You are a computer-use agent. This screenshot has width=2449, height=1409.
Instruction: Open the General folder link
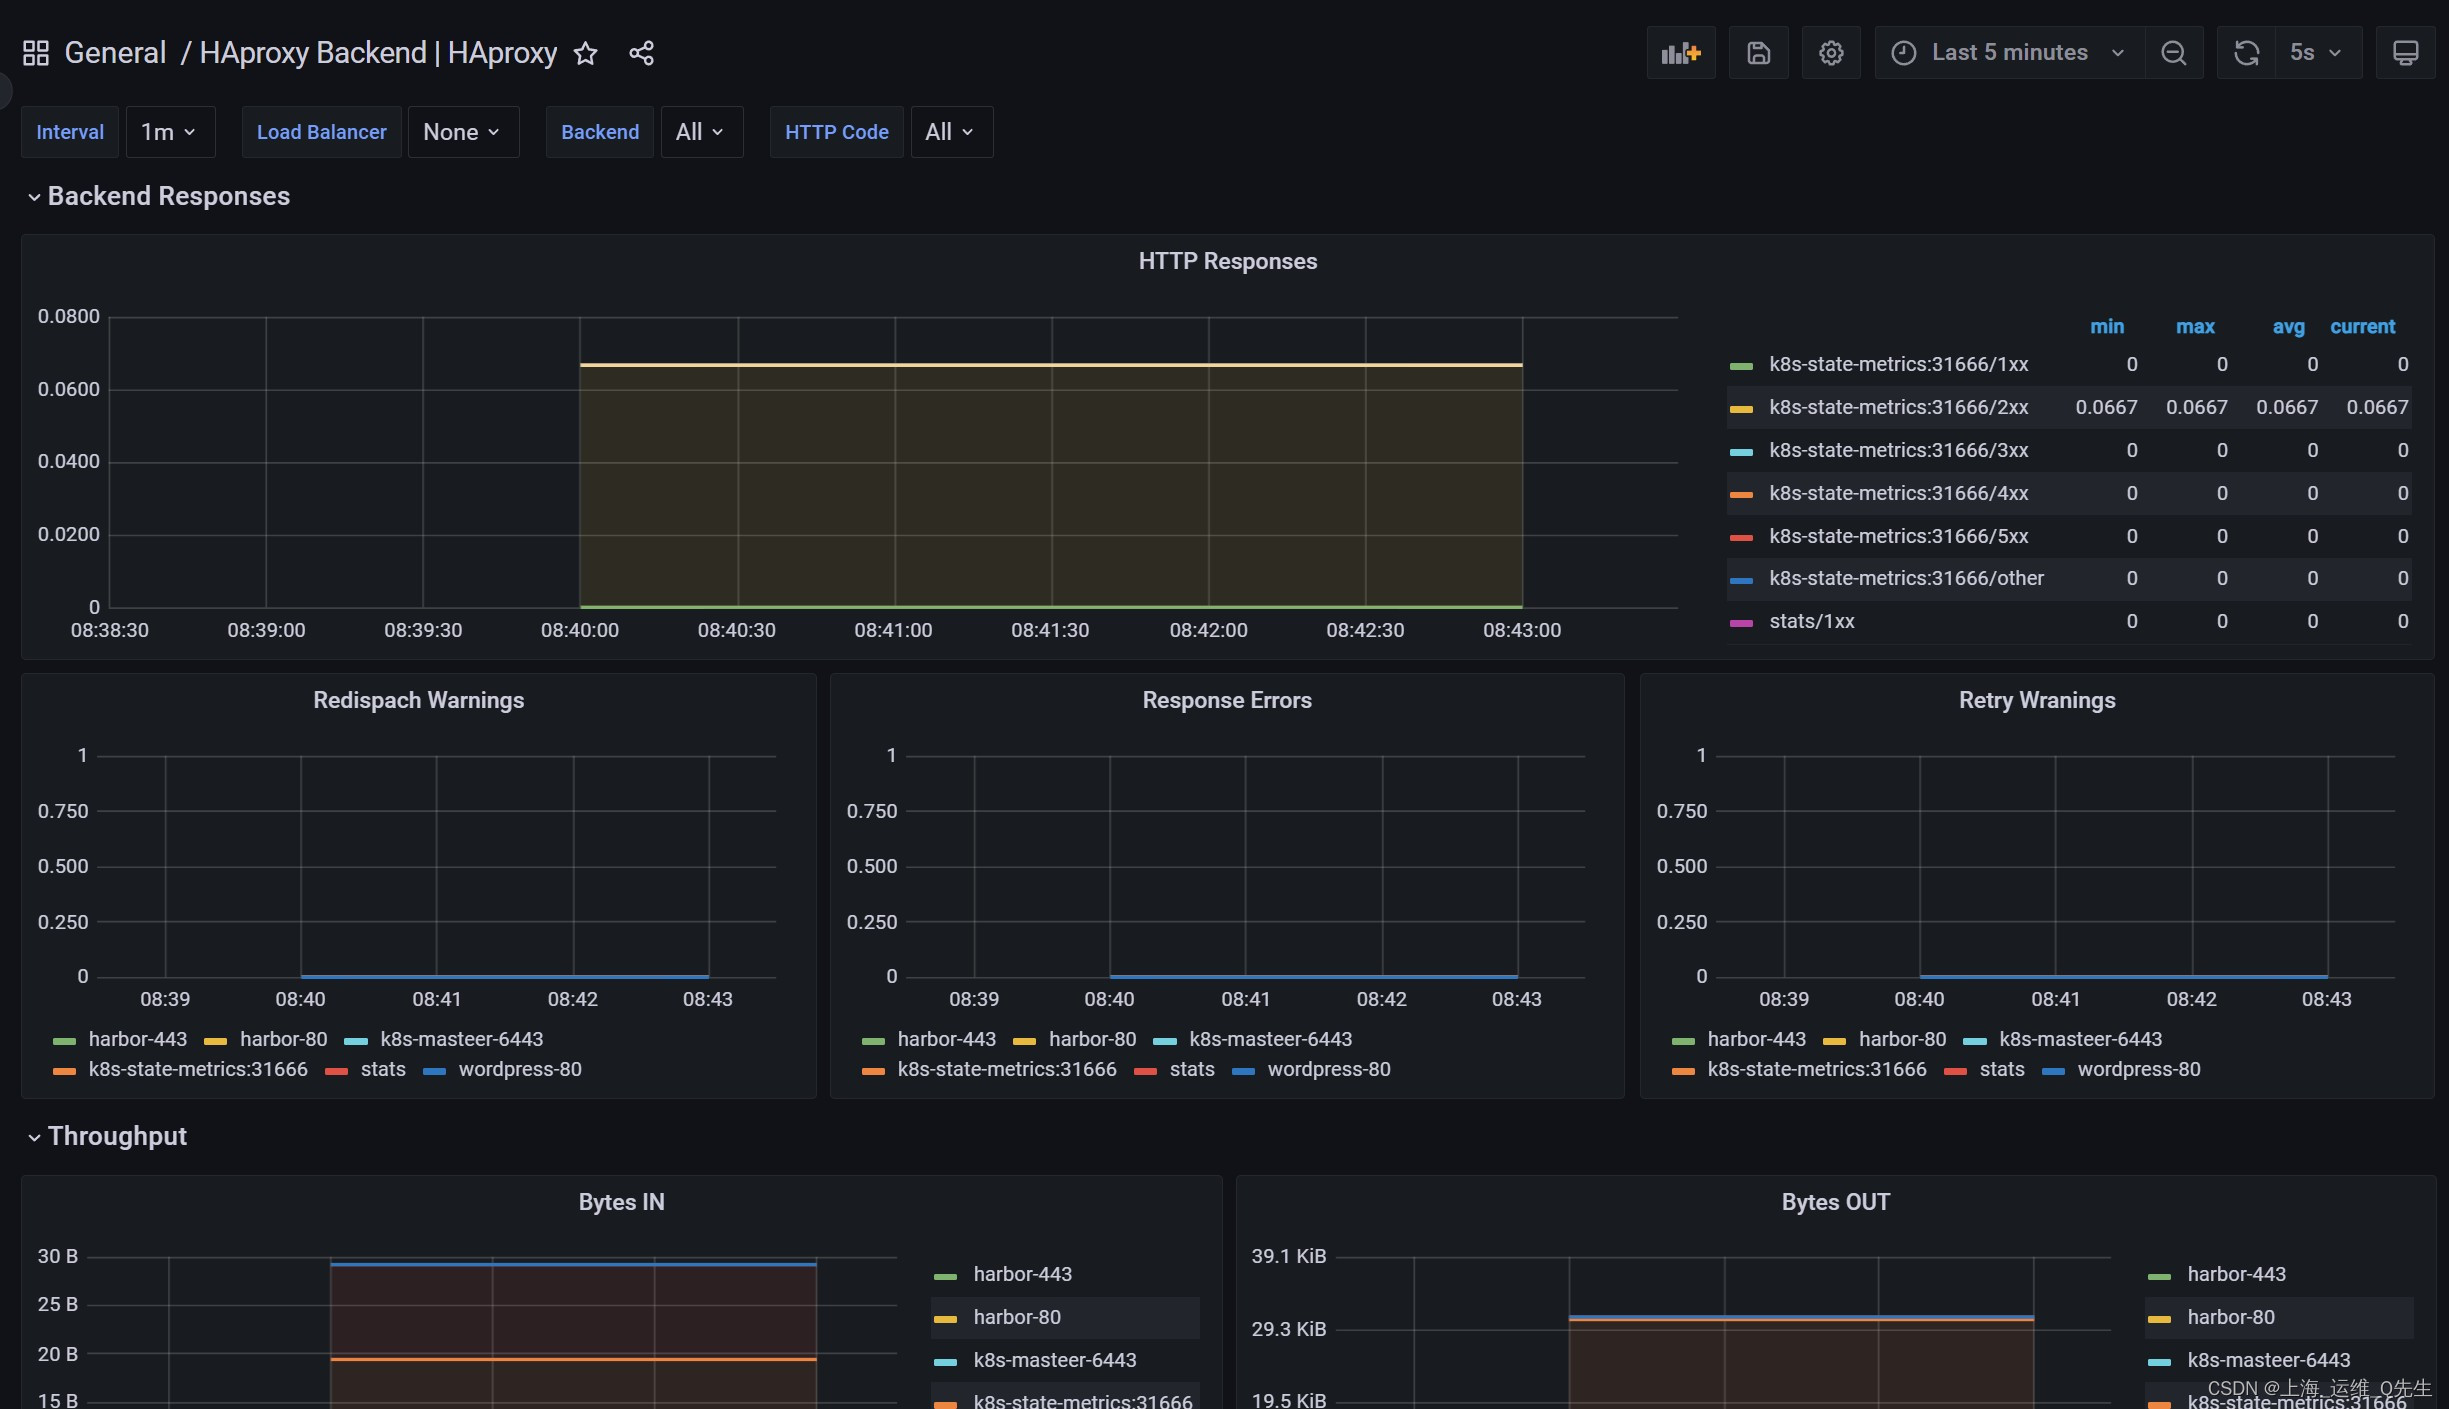coord(115,53)
